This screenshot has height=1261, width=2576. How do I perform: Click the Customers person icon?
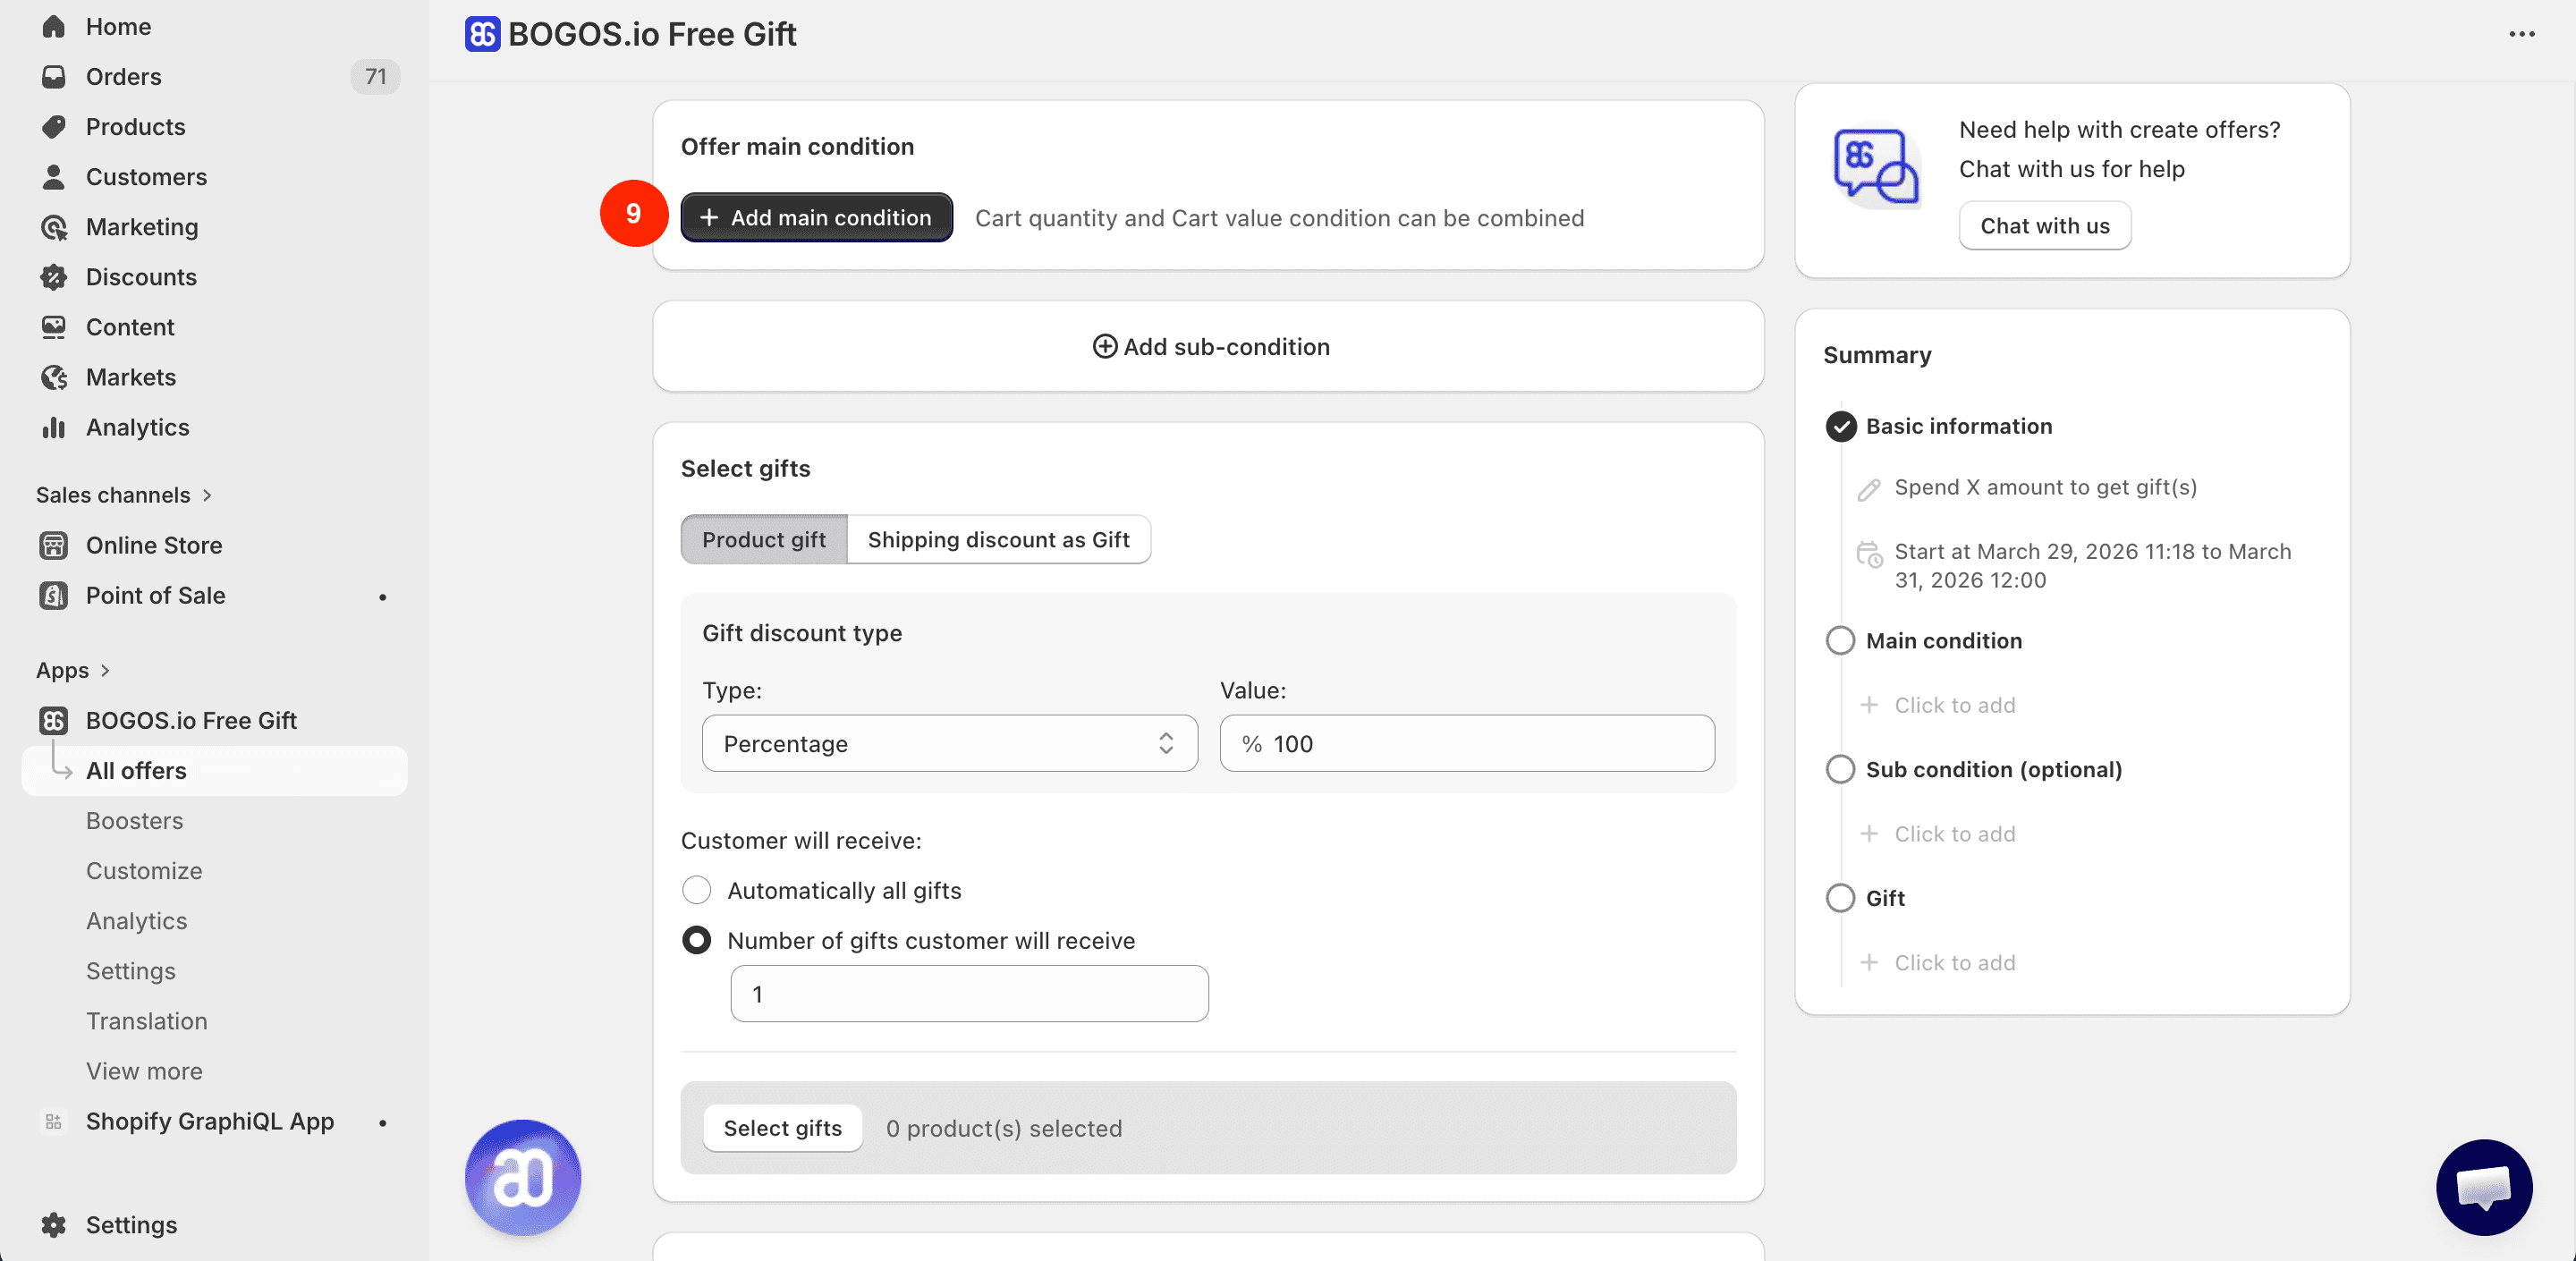[x=54, y=177]
